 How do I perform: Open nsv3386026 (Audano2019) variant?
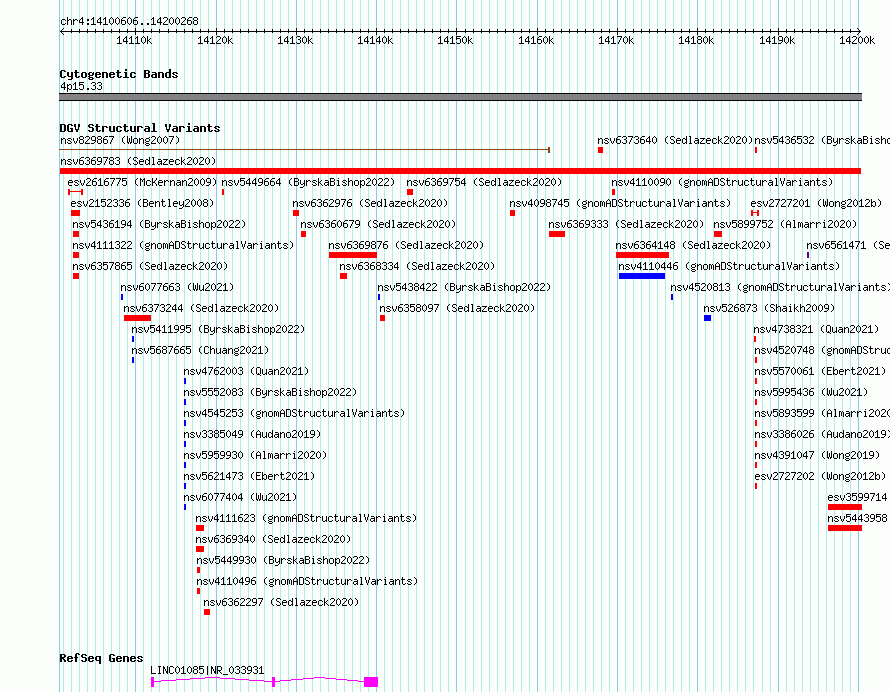point(822,434)
